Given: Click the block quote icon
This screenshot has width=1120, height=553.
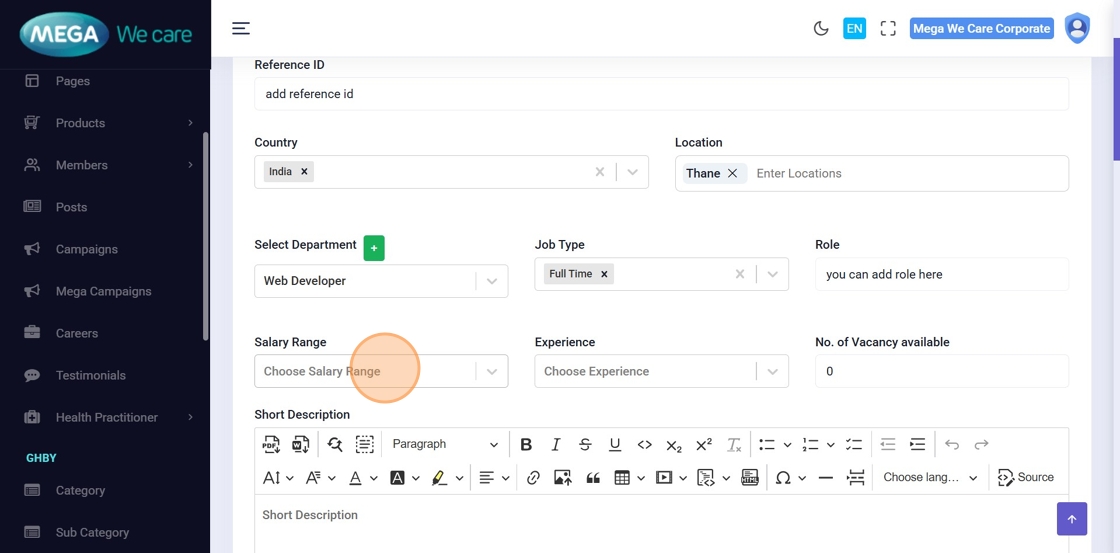Looking at the screenshot, I should pyautogui.click(x=593, y=478).
